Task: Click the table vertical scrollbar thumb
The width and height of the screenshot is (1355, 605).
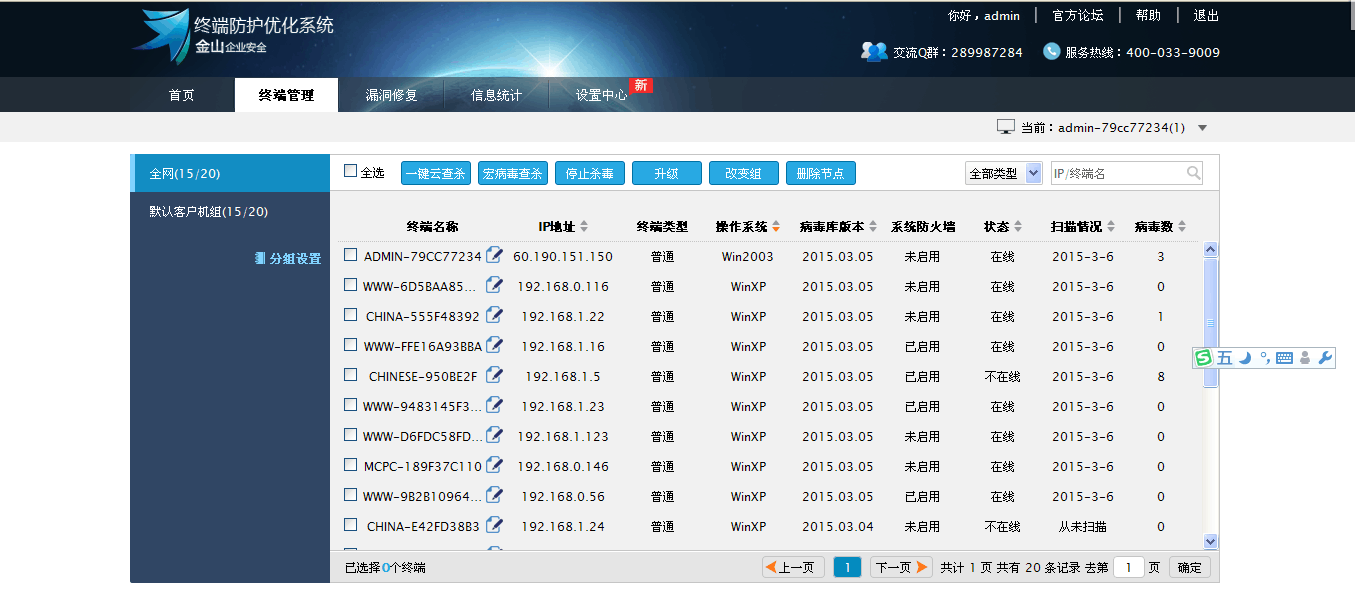Action: 1211,323
